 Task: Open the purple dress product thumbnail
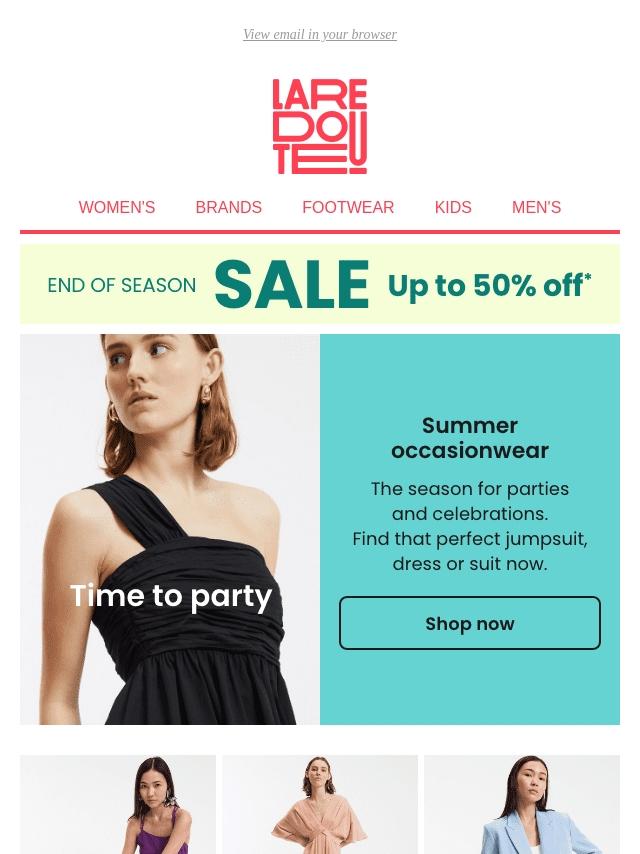pos(118,804)
